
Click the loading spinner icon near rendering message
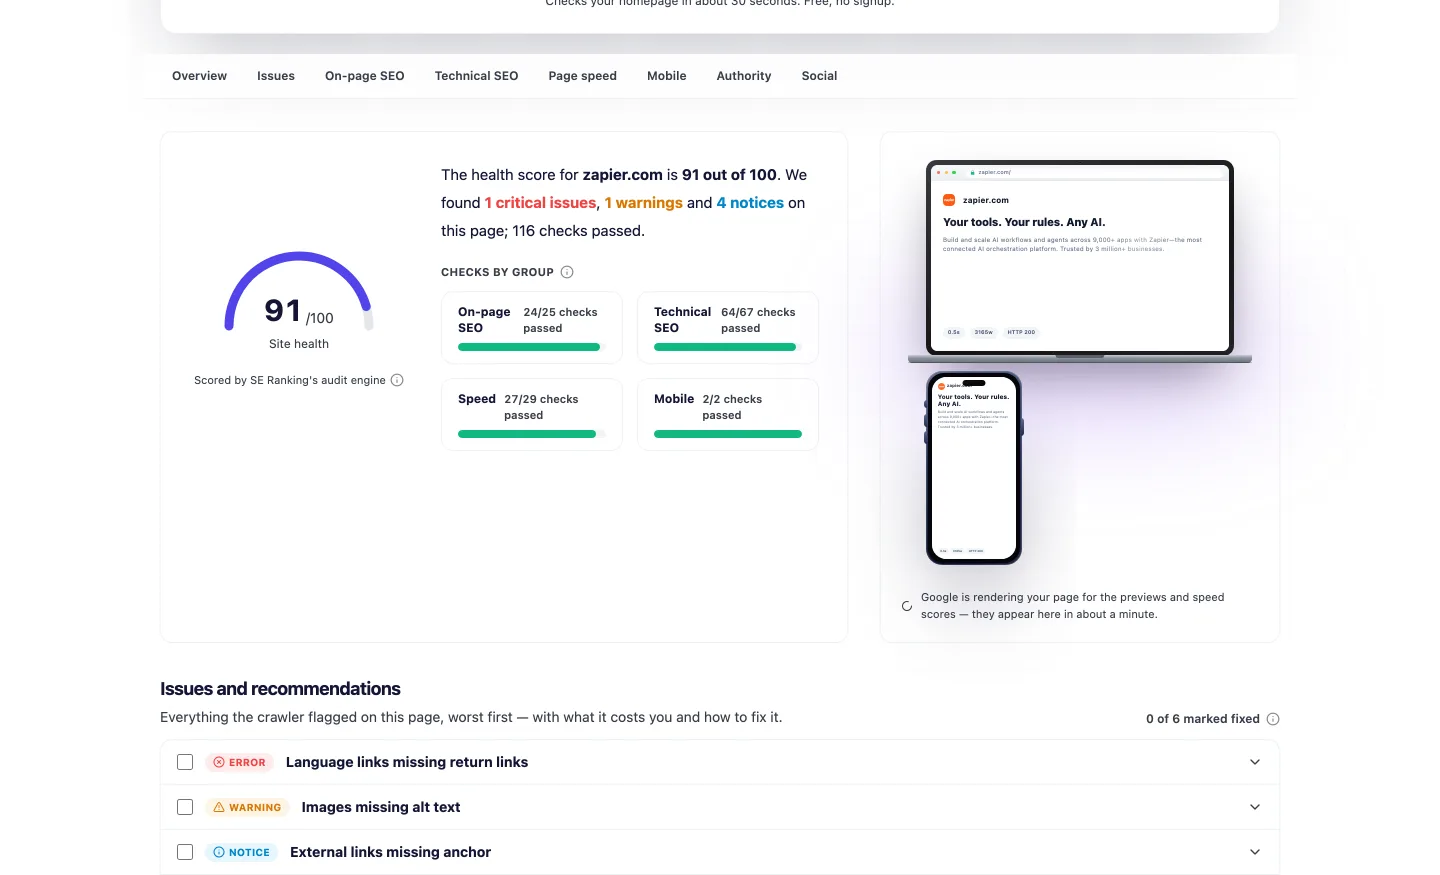click(907, 606)
